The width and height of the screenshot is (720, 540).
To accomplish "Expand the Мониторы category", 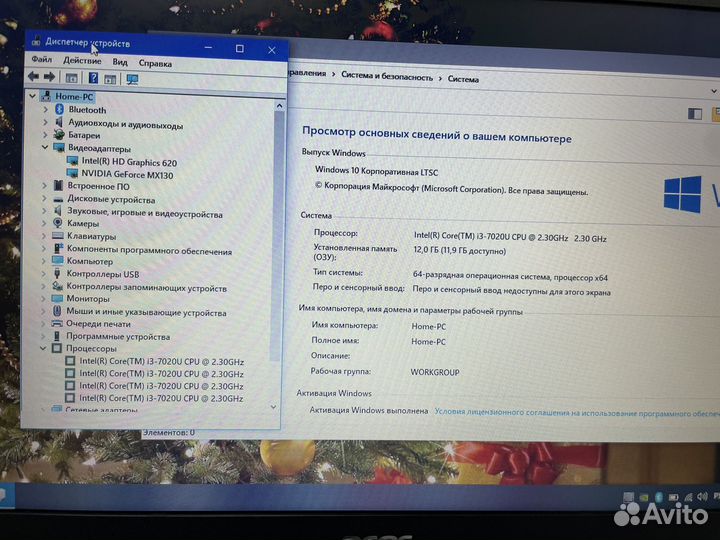I will 43,298.
